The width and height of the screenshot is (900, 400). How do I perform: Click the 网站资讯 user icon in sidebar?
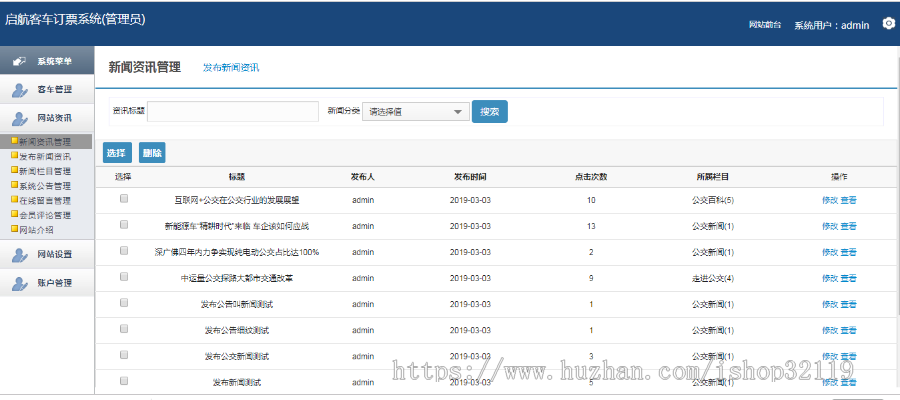coord(20,119)
